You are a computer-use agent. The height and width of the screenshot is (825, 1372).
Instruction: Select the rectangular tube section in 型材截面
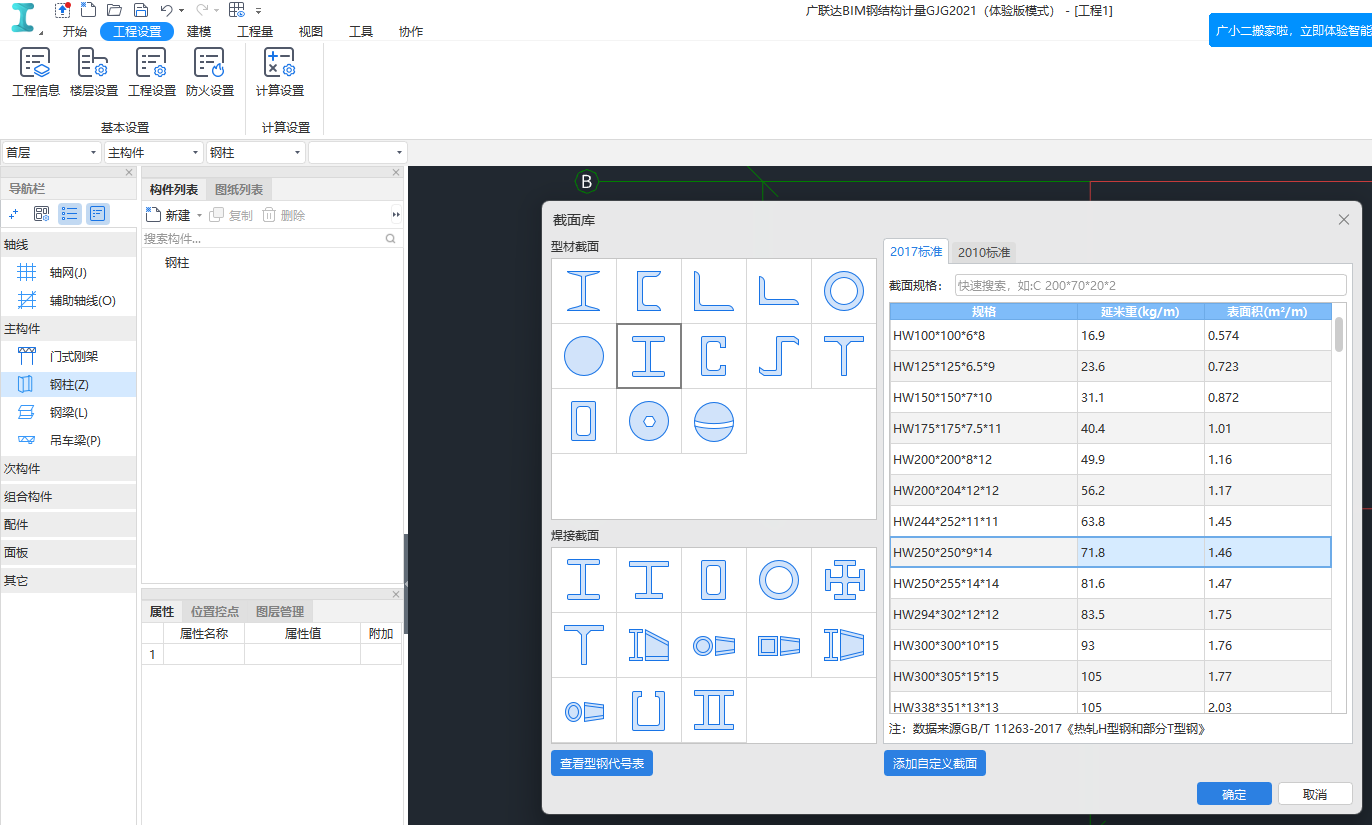coord(584,421)
